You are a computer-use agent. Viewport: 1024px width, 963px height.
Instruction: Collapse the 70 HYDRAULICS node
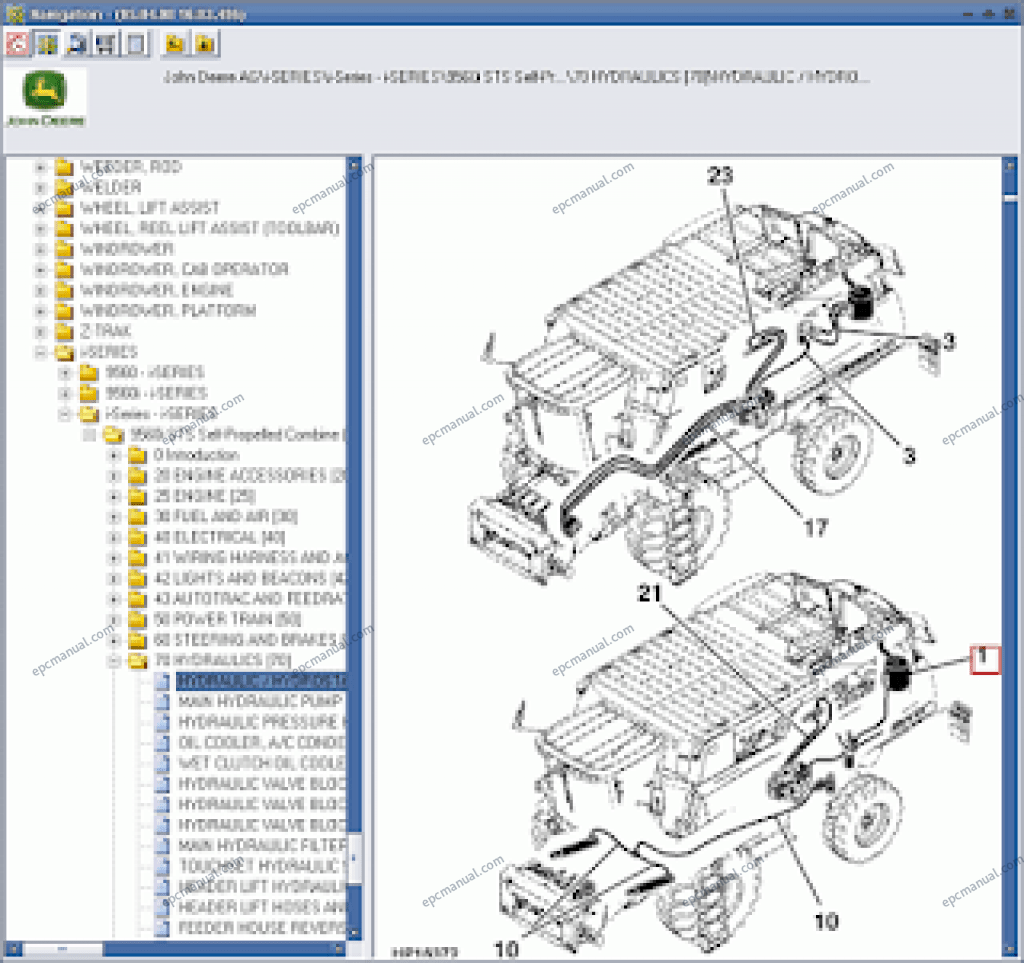(114, 660)
